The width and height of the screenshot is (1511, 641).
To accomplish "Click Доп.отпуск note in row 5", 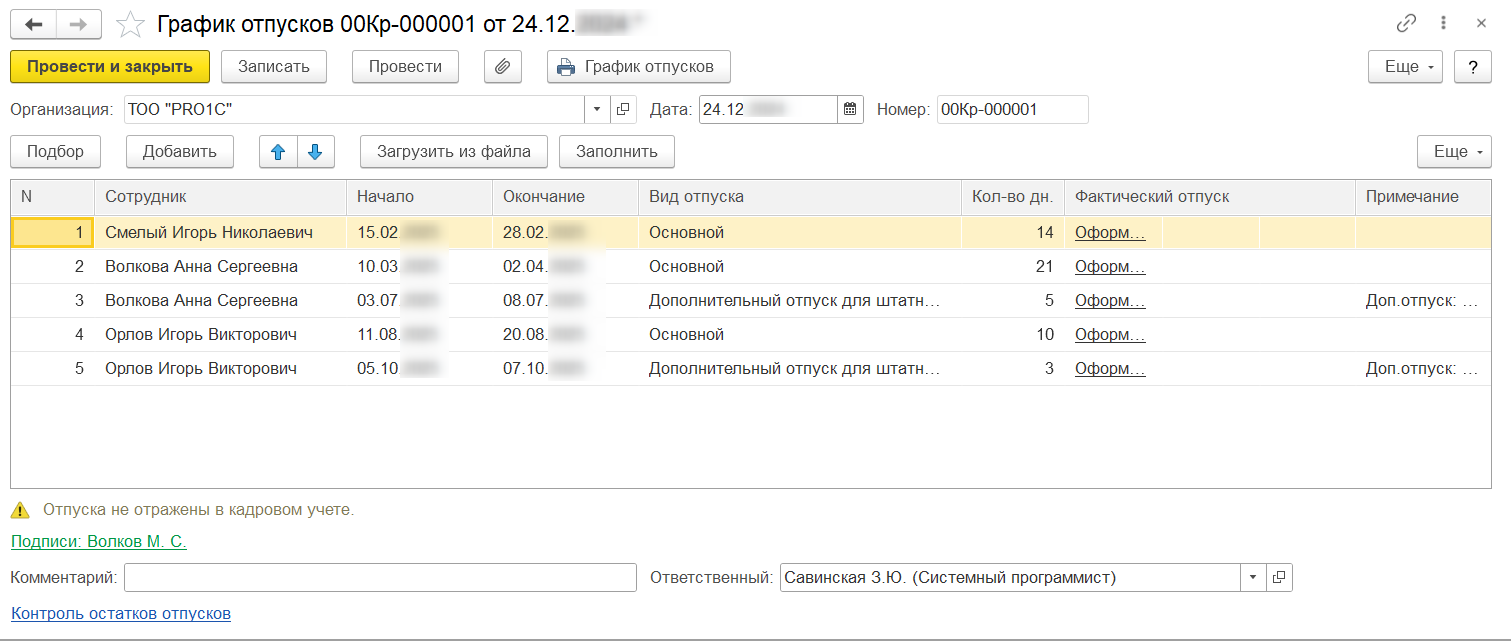I will pos(1424,369).
